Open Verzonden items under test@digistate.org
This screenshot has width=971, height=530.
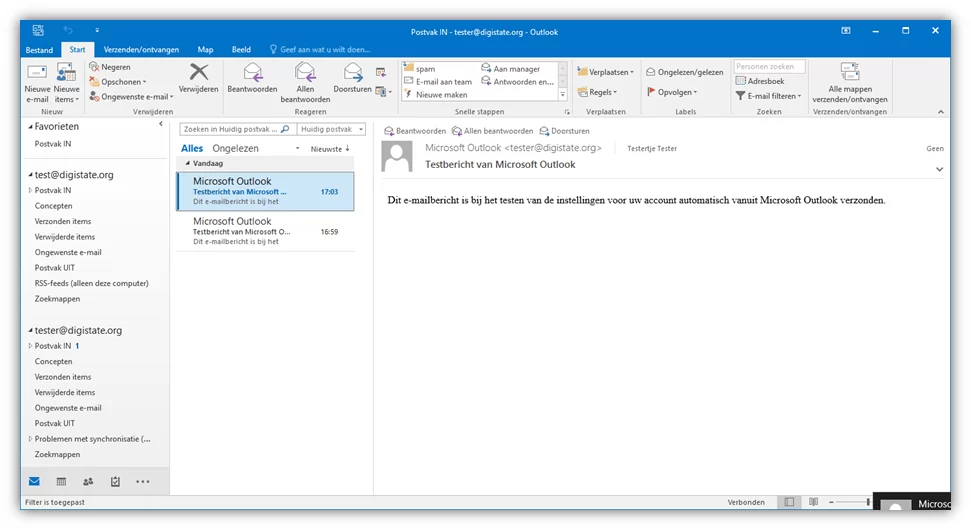click(63, 221)
